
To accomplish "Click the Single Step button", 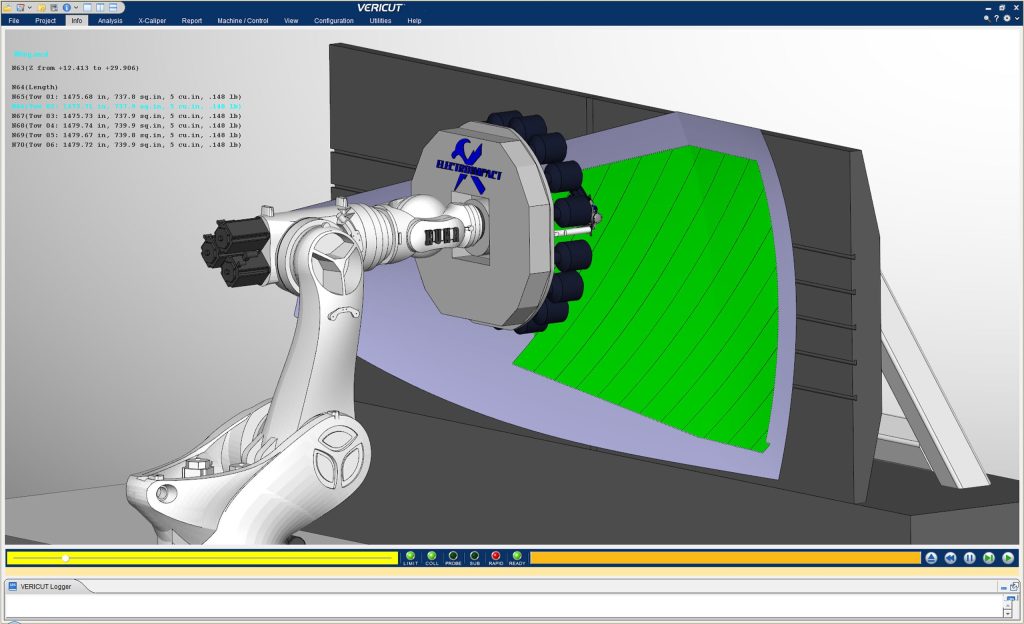I will pyautogui.click(x=988, y=558).
